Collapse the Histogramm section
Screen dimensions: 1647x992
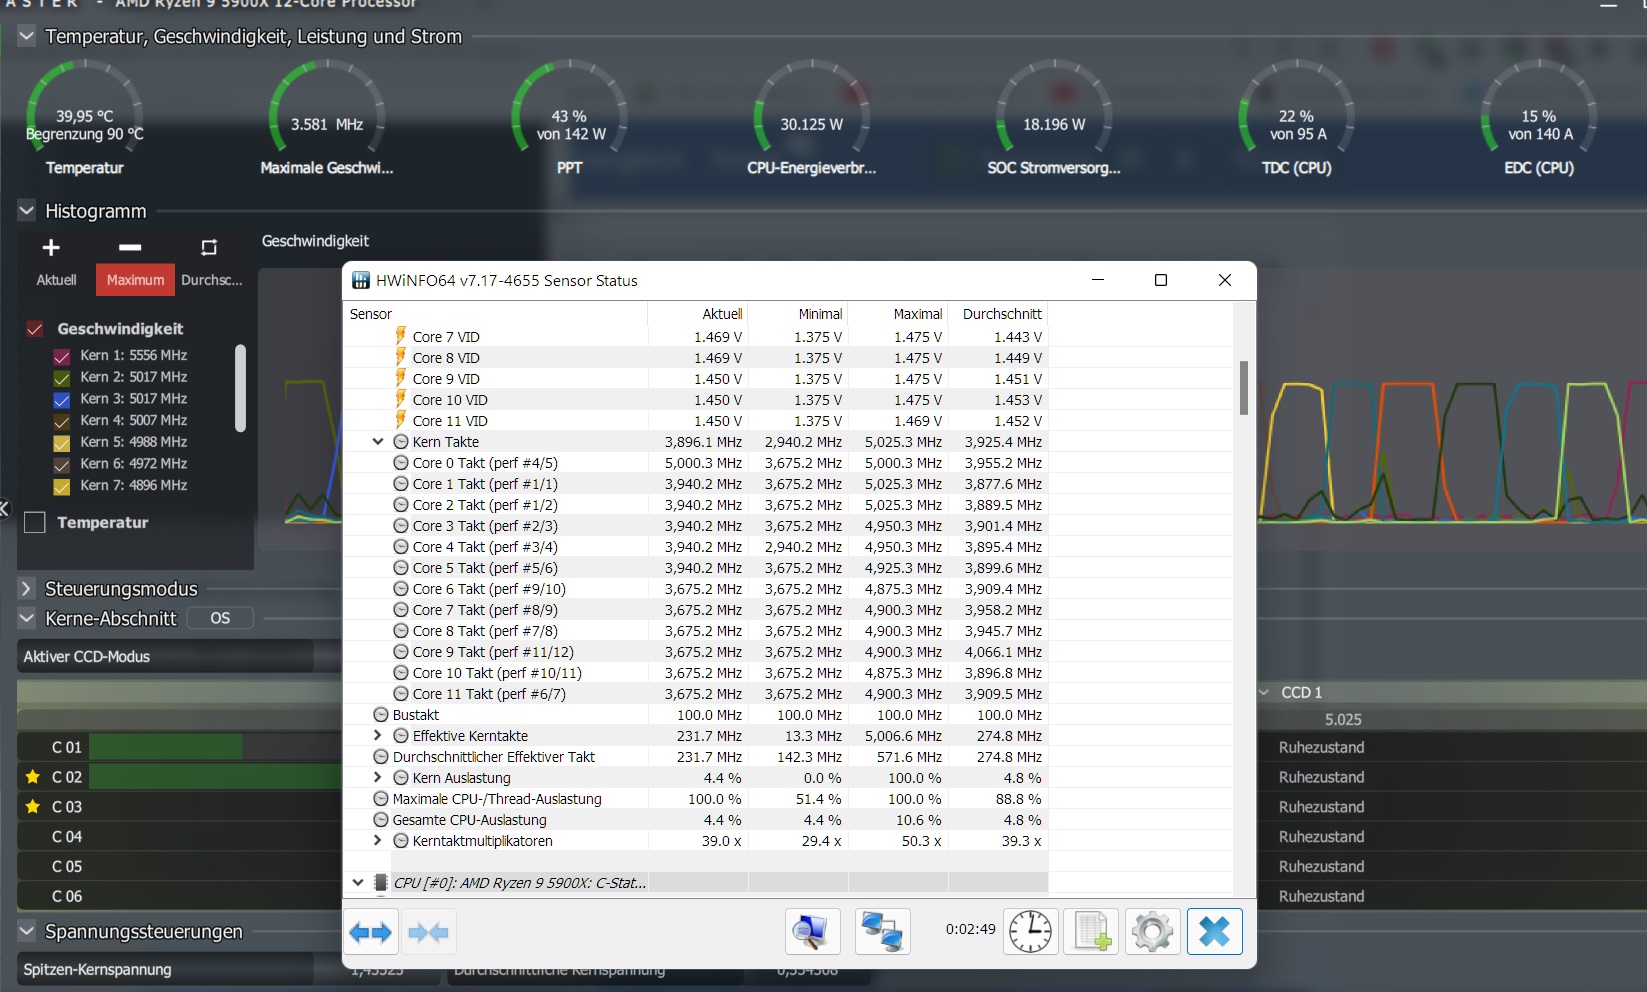(27, 211)
